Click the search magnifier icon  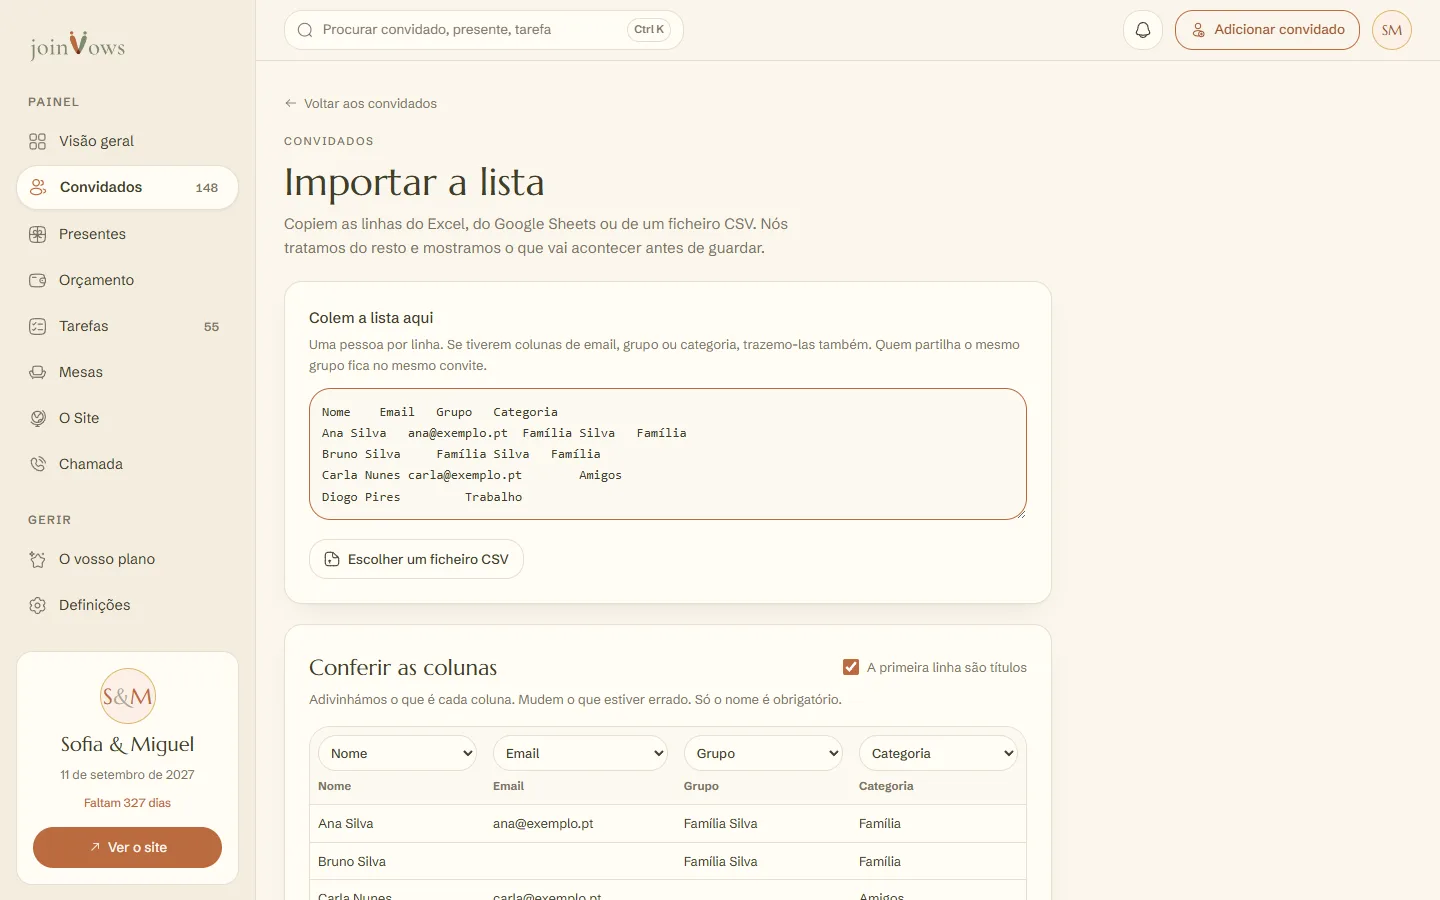click(x=306, y=30)
